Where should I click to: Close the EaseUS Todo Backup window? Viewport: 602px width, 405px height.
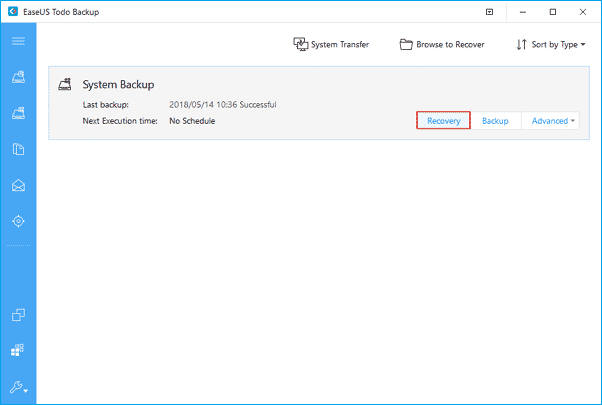pos(582,12)
